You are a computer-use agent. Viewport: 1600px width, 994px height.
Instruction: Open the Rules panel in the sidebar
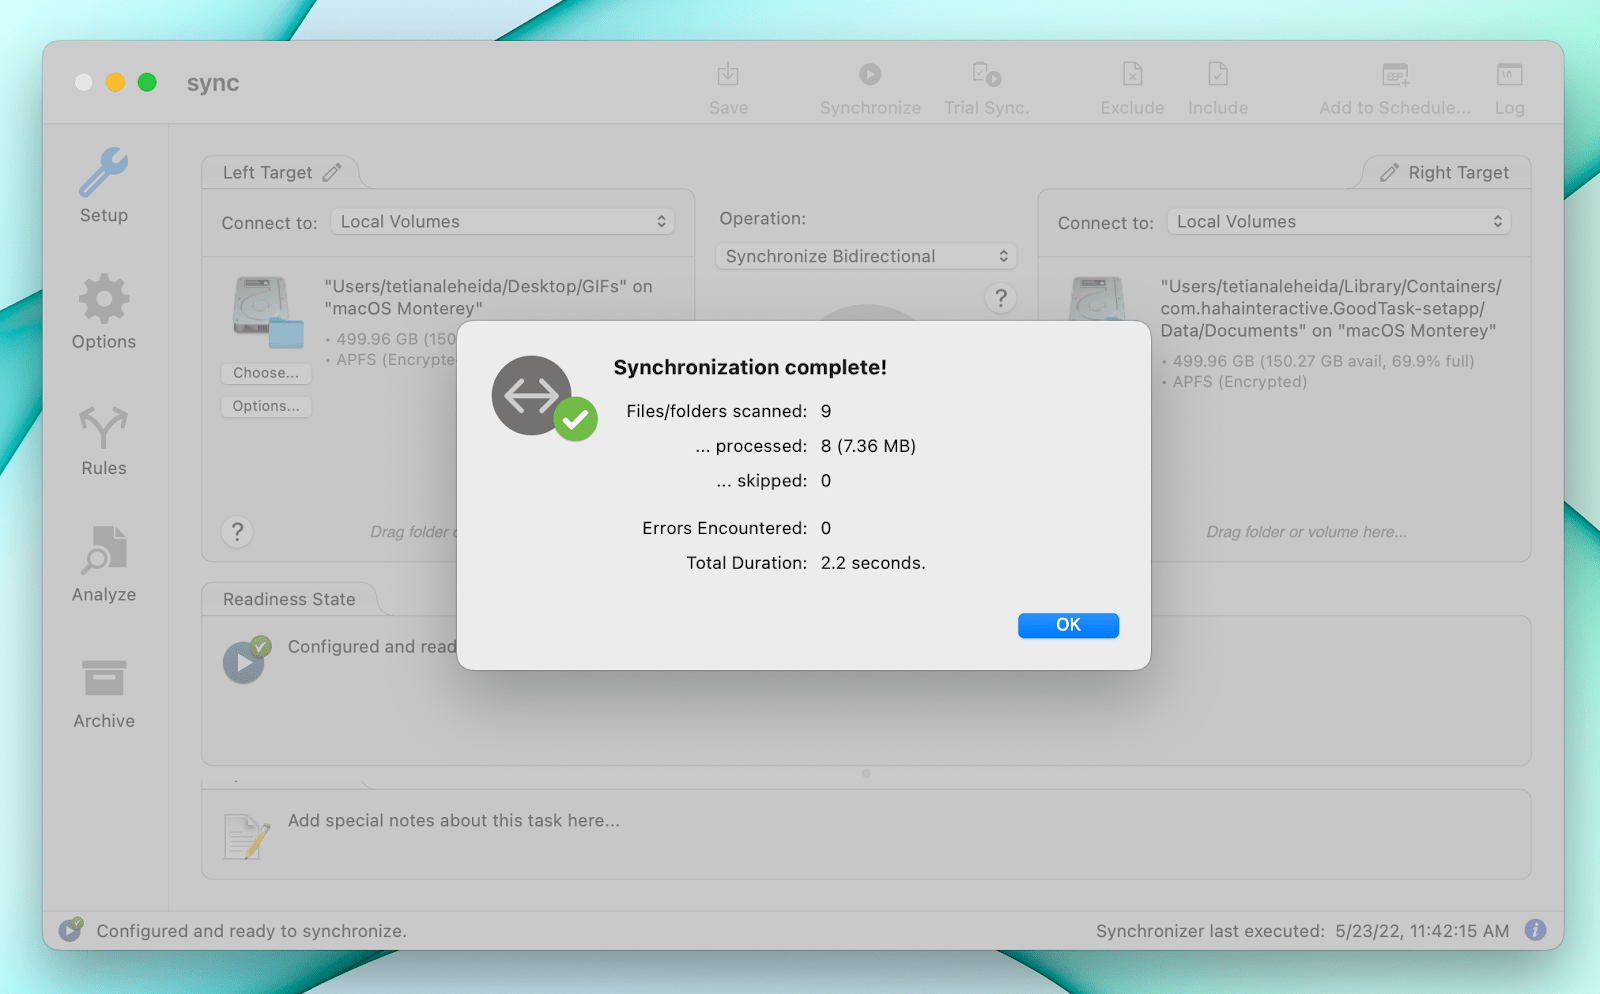click(102, 438)
